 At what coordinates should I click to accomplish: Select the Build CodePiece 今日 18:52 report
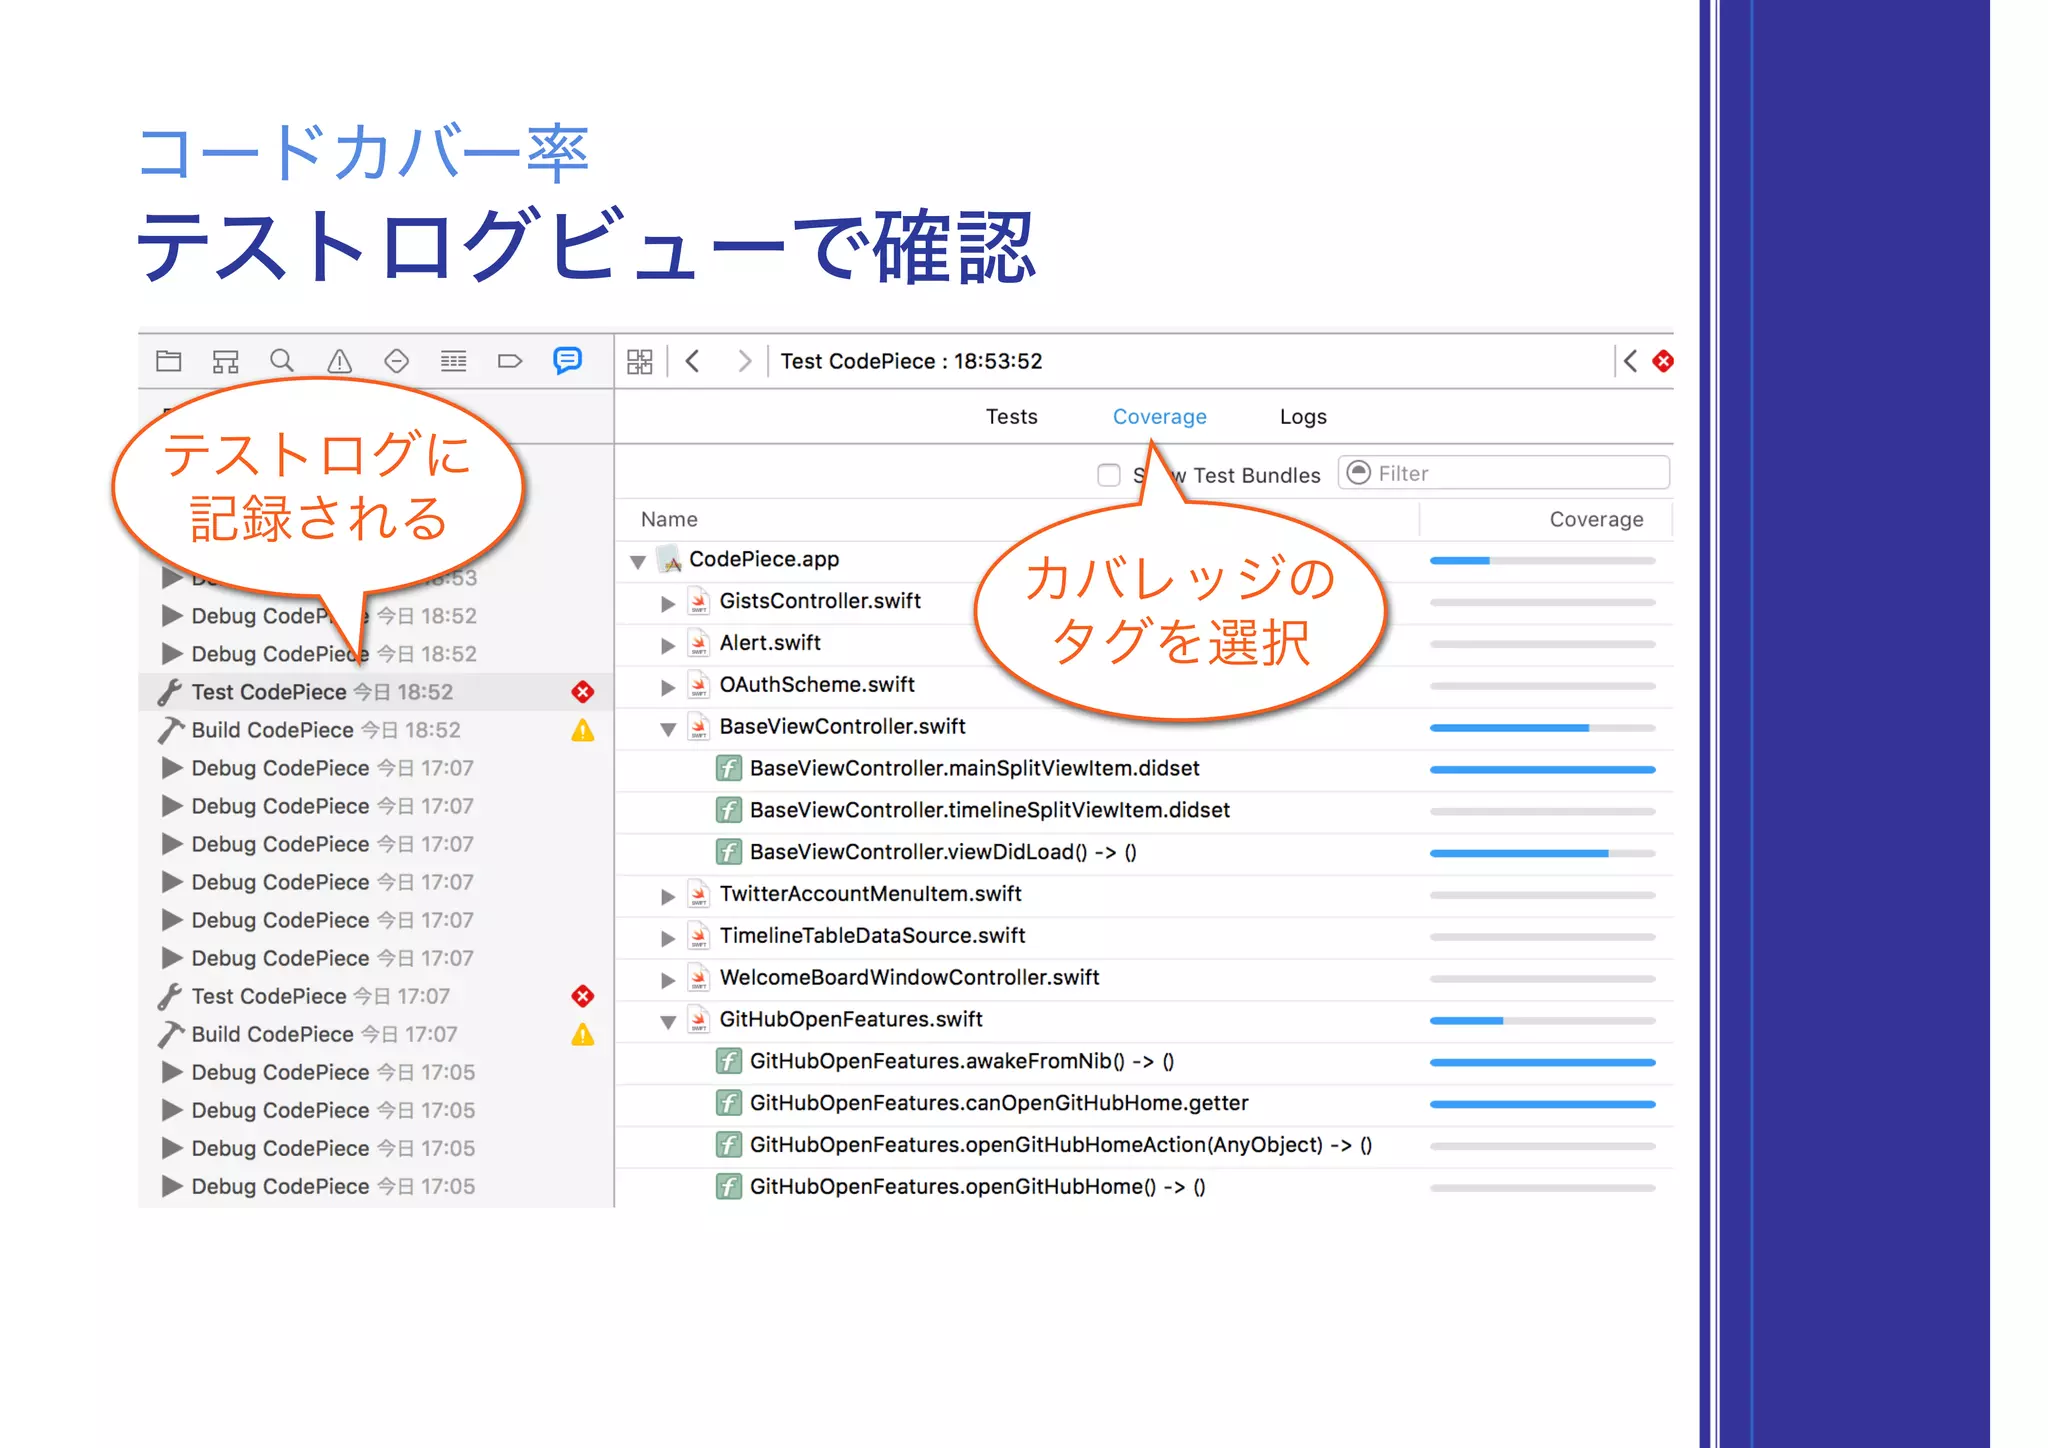(376, 730)
